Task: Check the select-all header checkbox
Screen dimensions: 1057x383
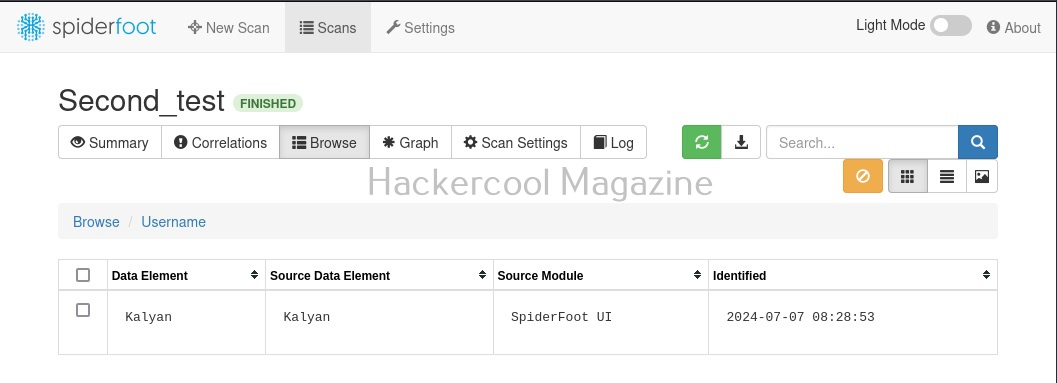Action: click(x=83, y=275)
